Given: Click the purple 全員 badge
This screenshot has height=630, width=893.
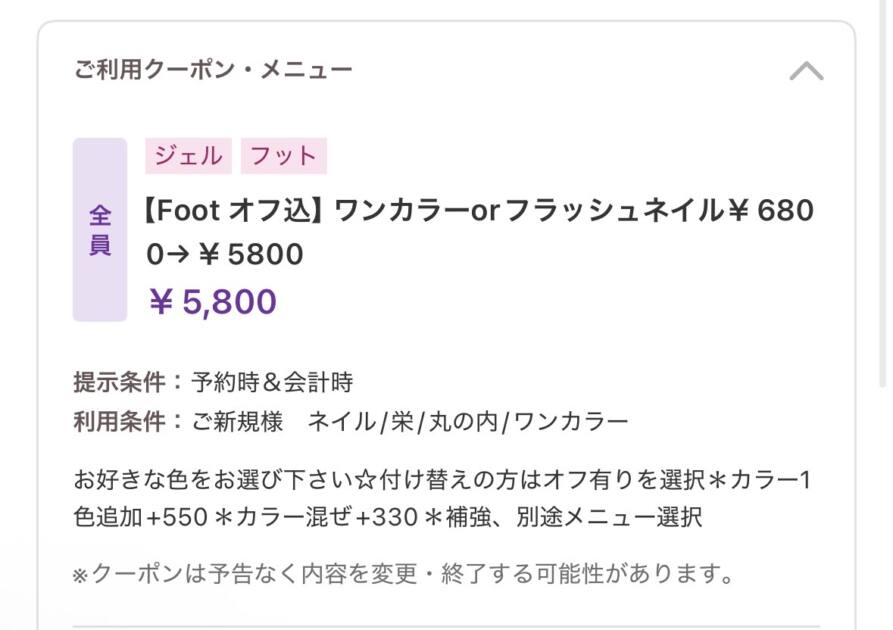Looking at the screenshot, I should tap(100, 230).
